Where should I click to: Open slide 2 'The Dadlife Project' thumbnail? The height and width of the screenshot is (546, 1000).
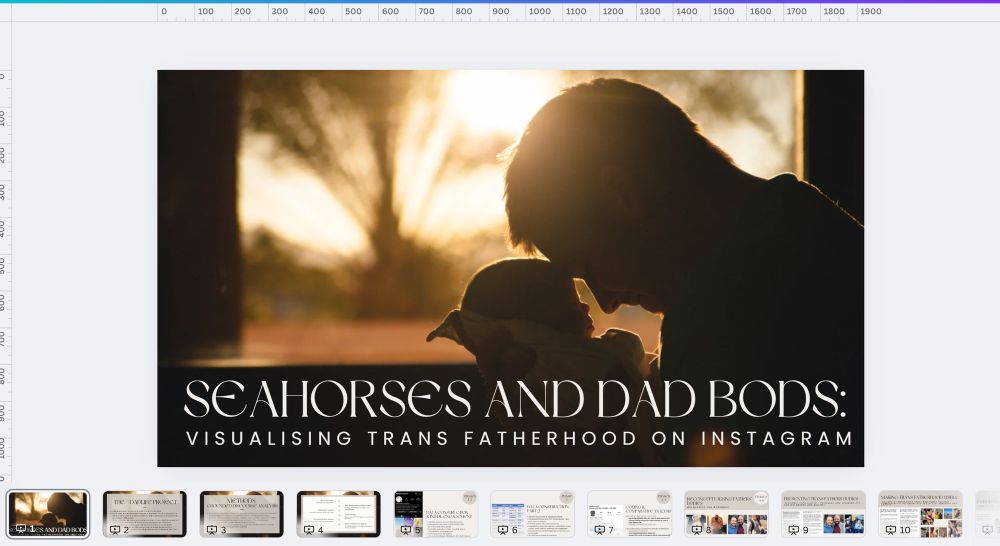[145, 514]
